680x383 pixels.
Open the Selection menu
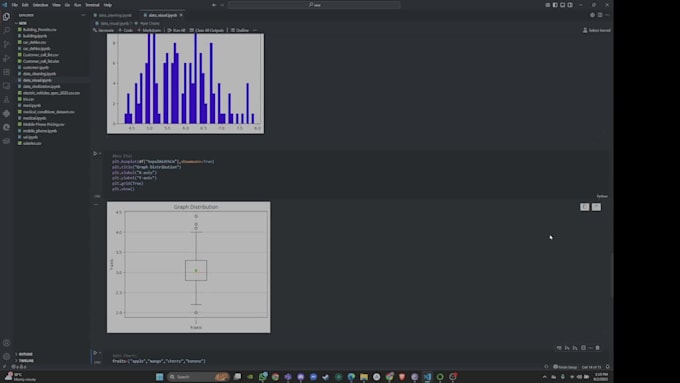40,5
